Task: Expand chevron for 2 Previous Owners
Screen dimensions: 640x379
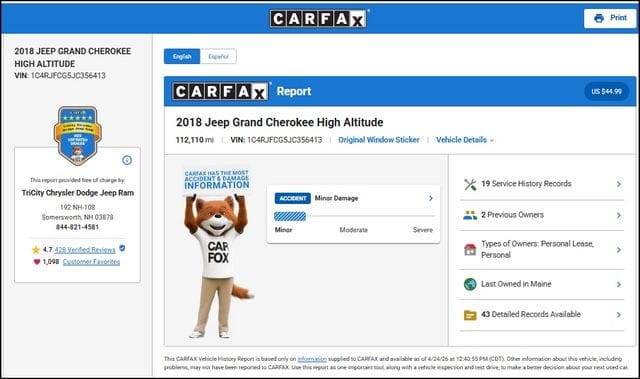Action: (619, 215)
